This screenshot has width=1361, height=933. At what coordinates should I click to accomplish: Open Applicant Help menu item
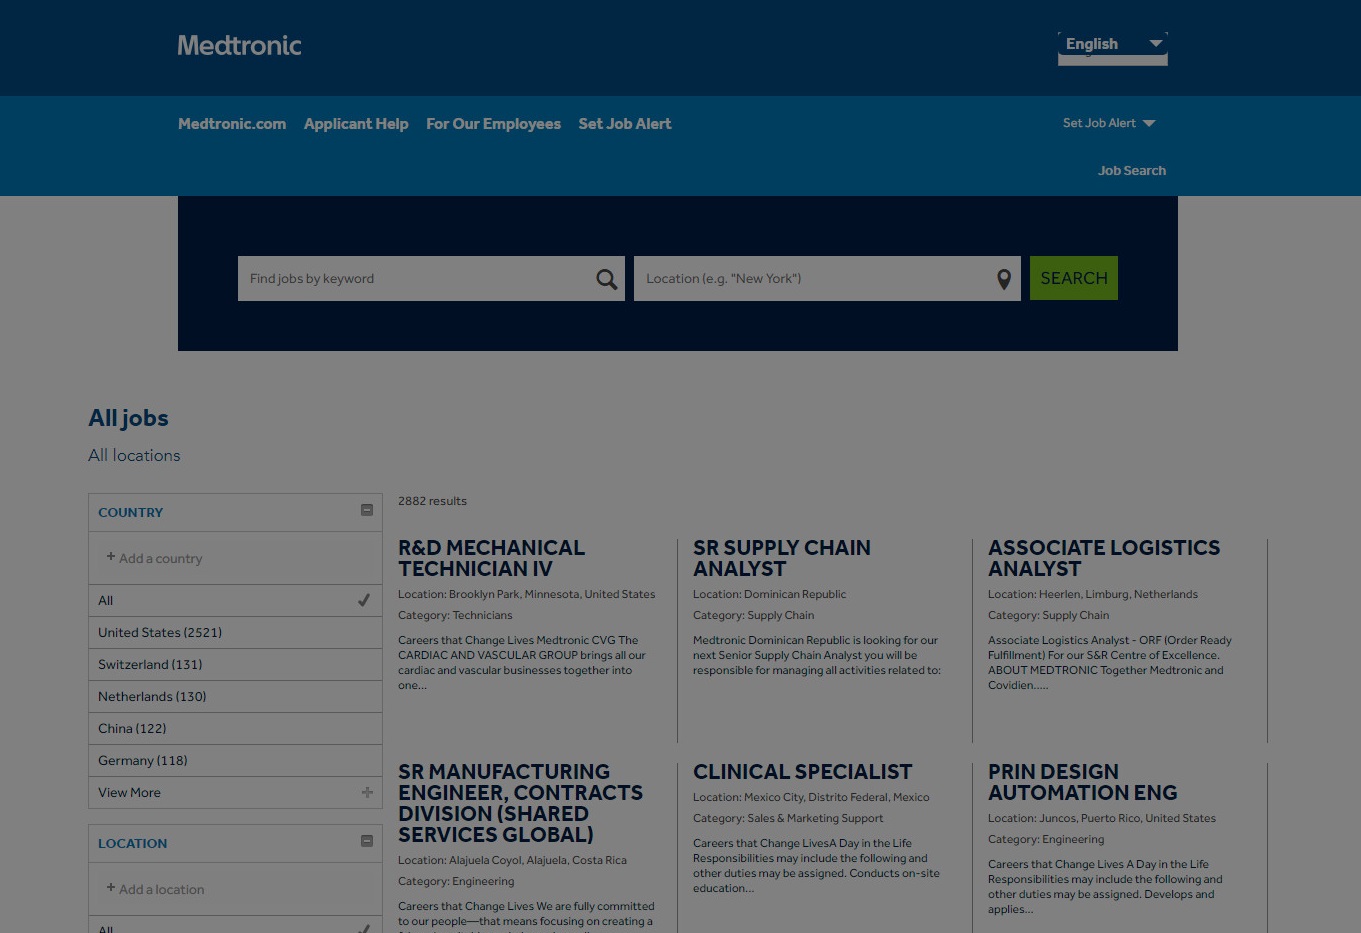(356, 124)
